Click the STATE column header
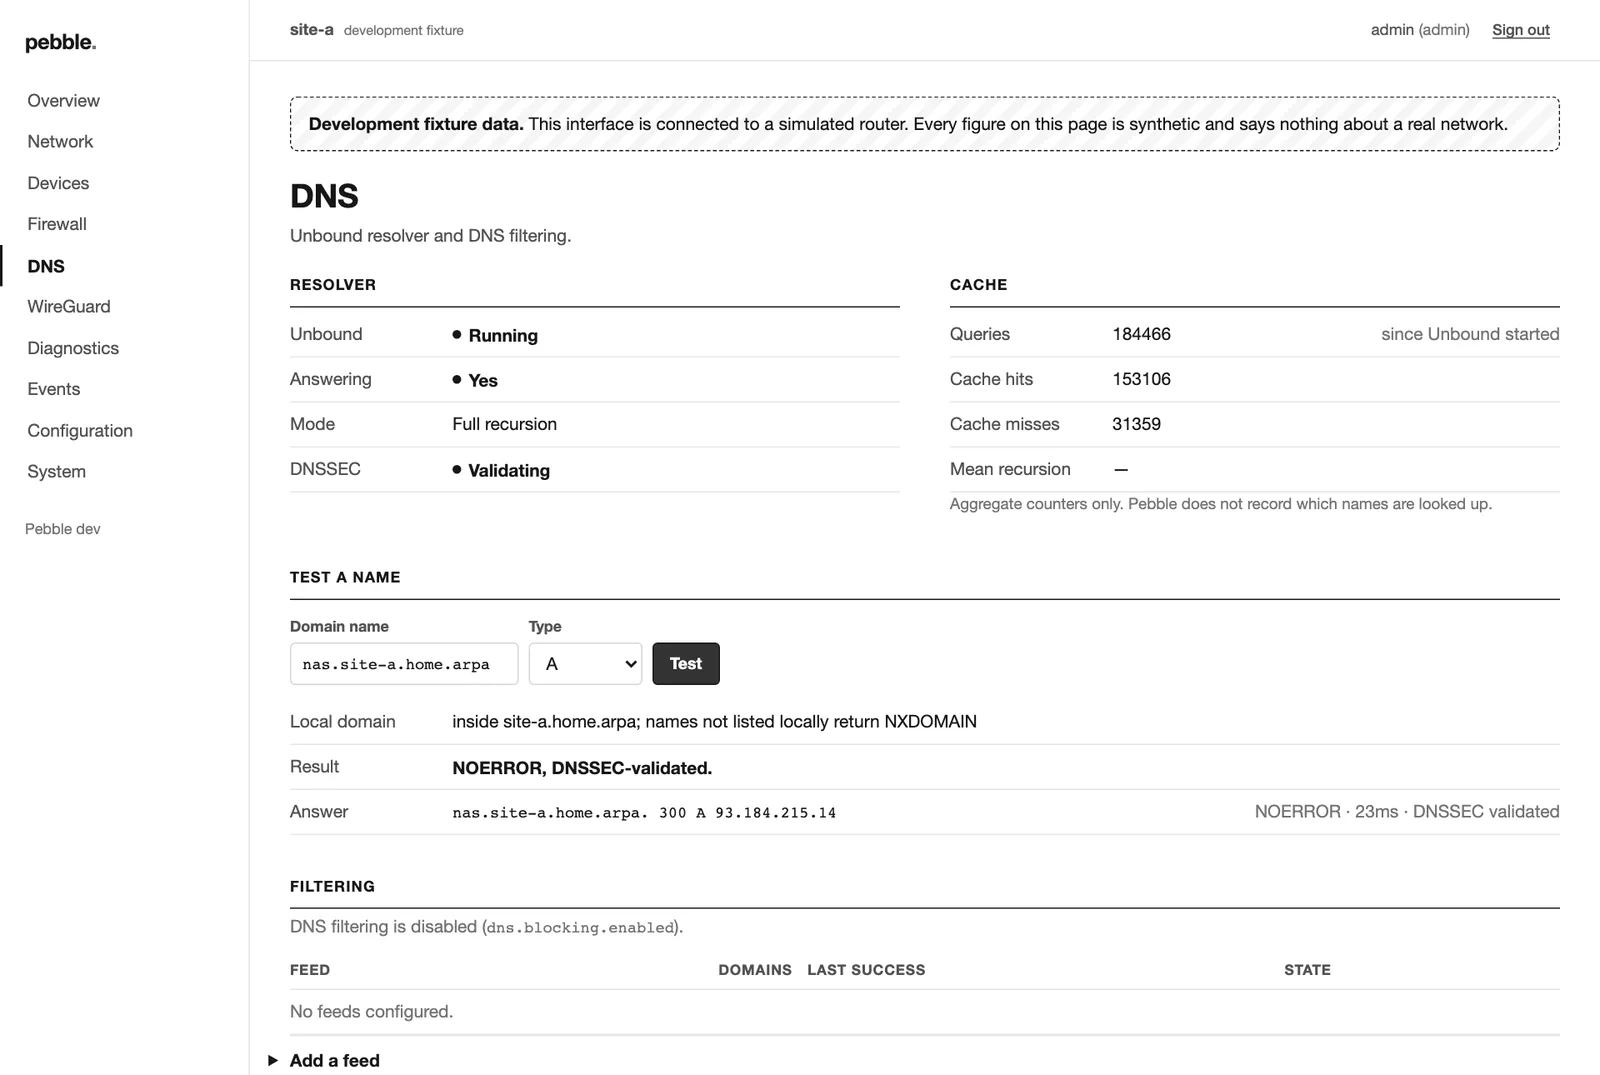 [x=1307, y=970]
